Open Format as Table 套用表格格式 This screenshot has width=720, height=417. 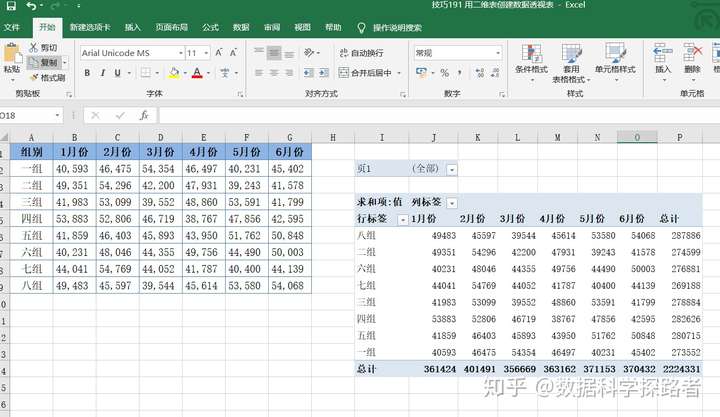[571, 63]
